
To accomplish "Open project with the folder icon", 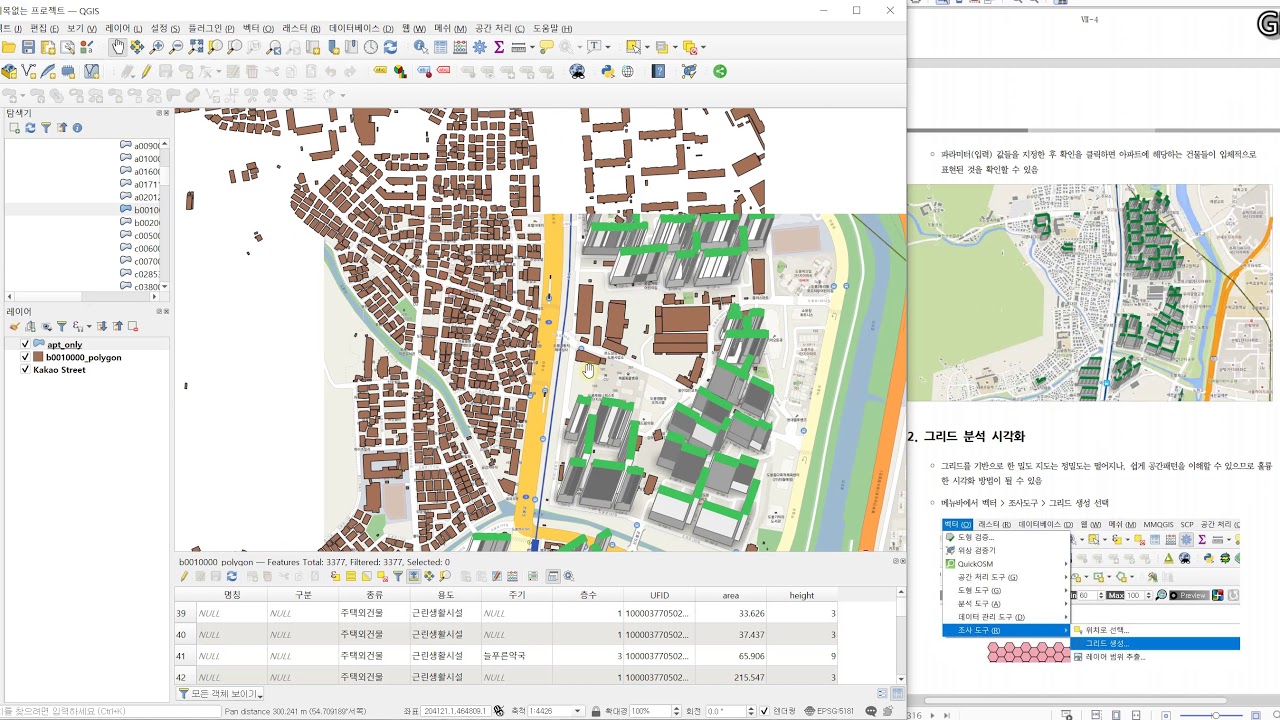I will click(9, 47).
